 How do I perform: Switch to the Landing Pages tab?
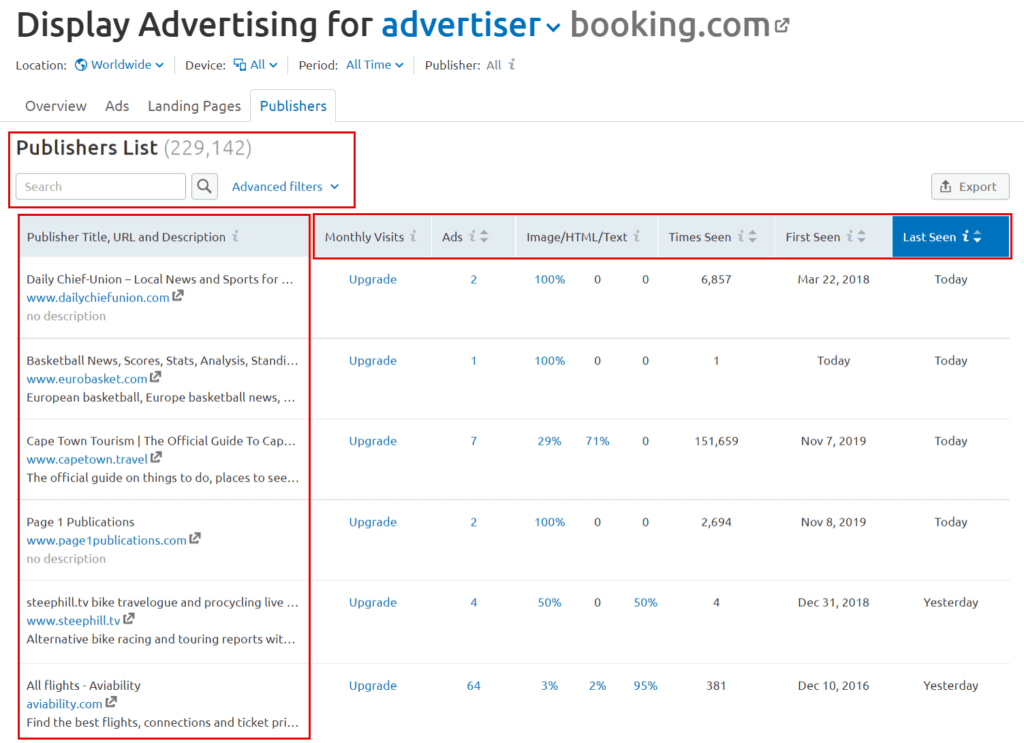[x=194, y=106]
